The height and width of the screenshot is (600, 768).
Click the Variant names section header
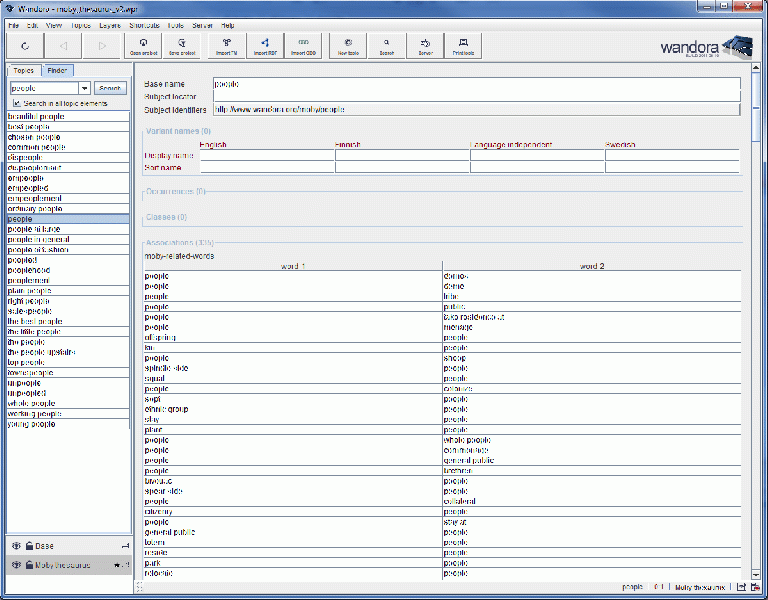click(178, 131)
